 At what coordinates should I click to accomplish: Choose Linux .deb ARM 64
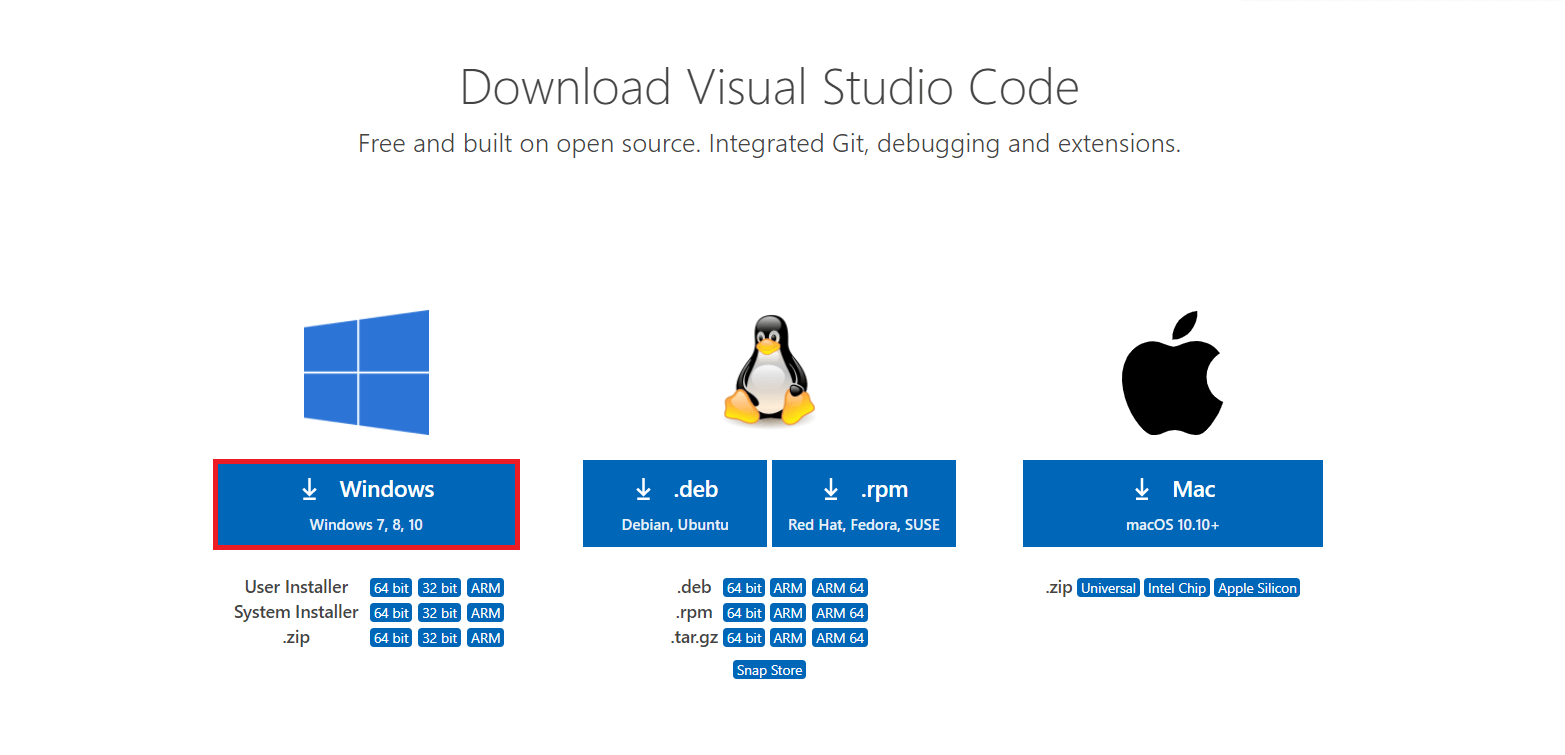840,588
